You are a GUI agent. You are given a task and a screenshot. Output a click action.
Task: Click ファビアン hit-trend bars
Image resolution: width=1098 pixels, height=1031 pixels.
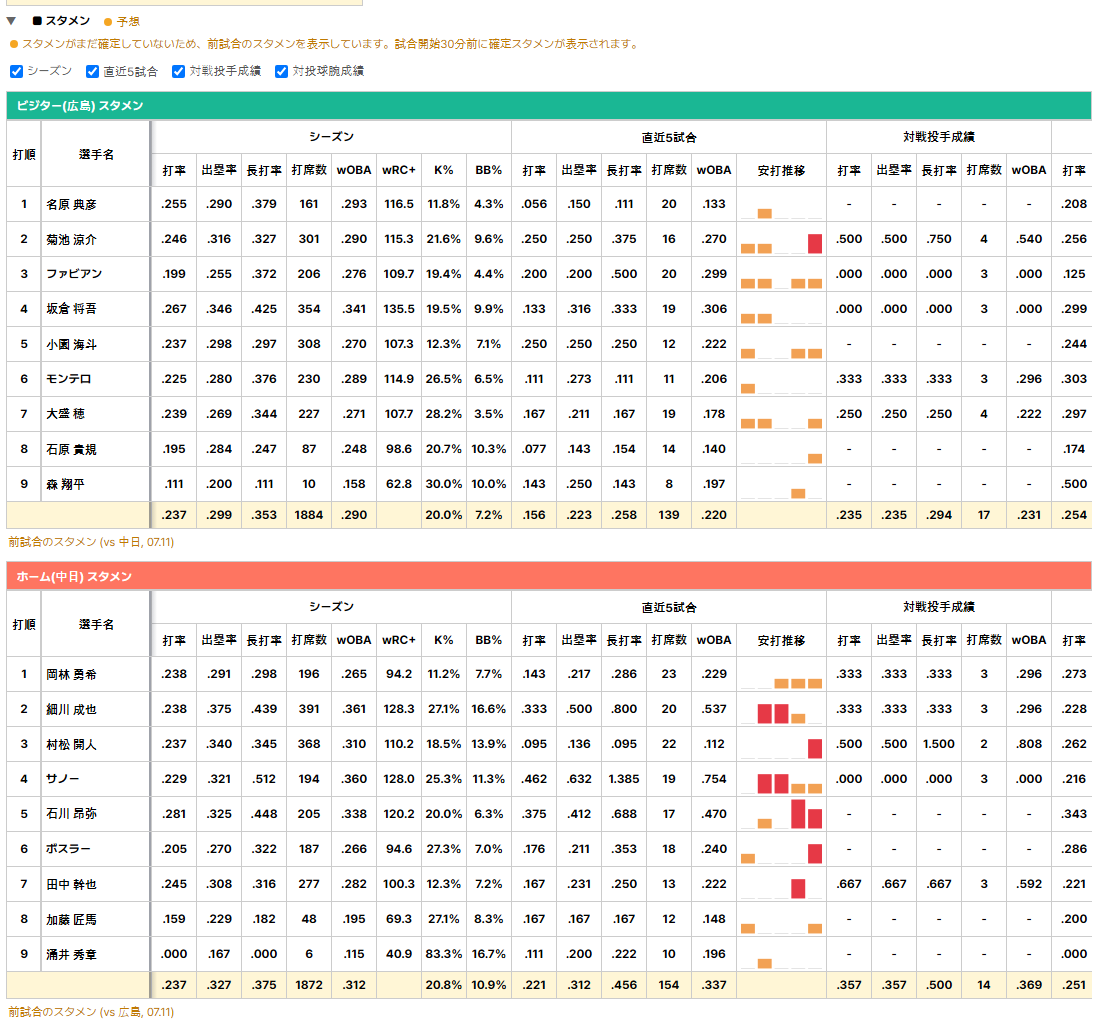pyautogui.click(x=781, y=283)
